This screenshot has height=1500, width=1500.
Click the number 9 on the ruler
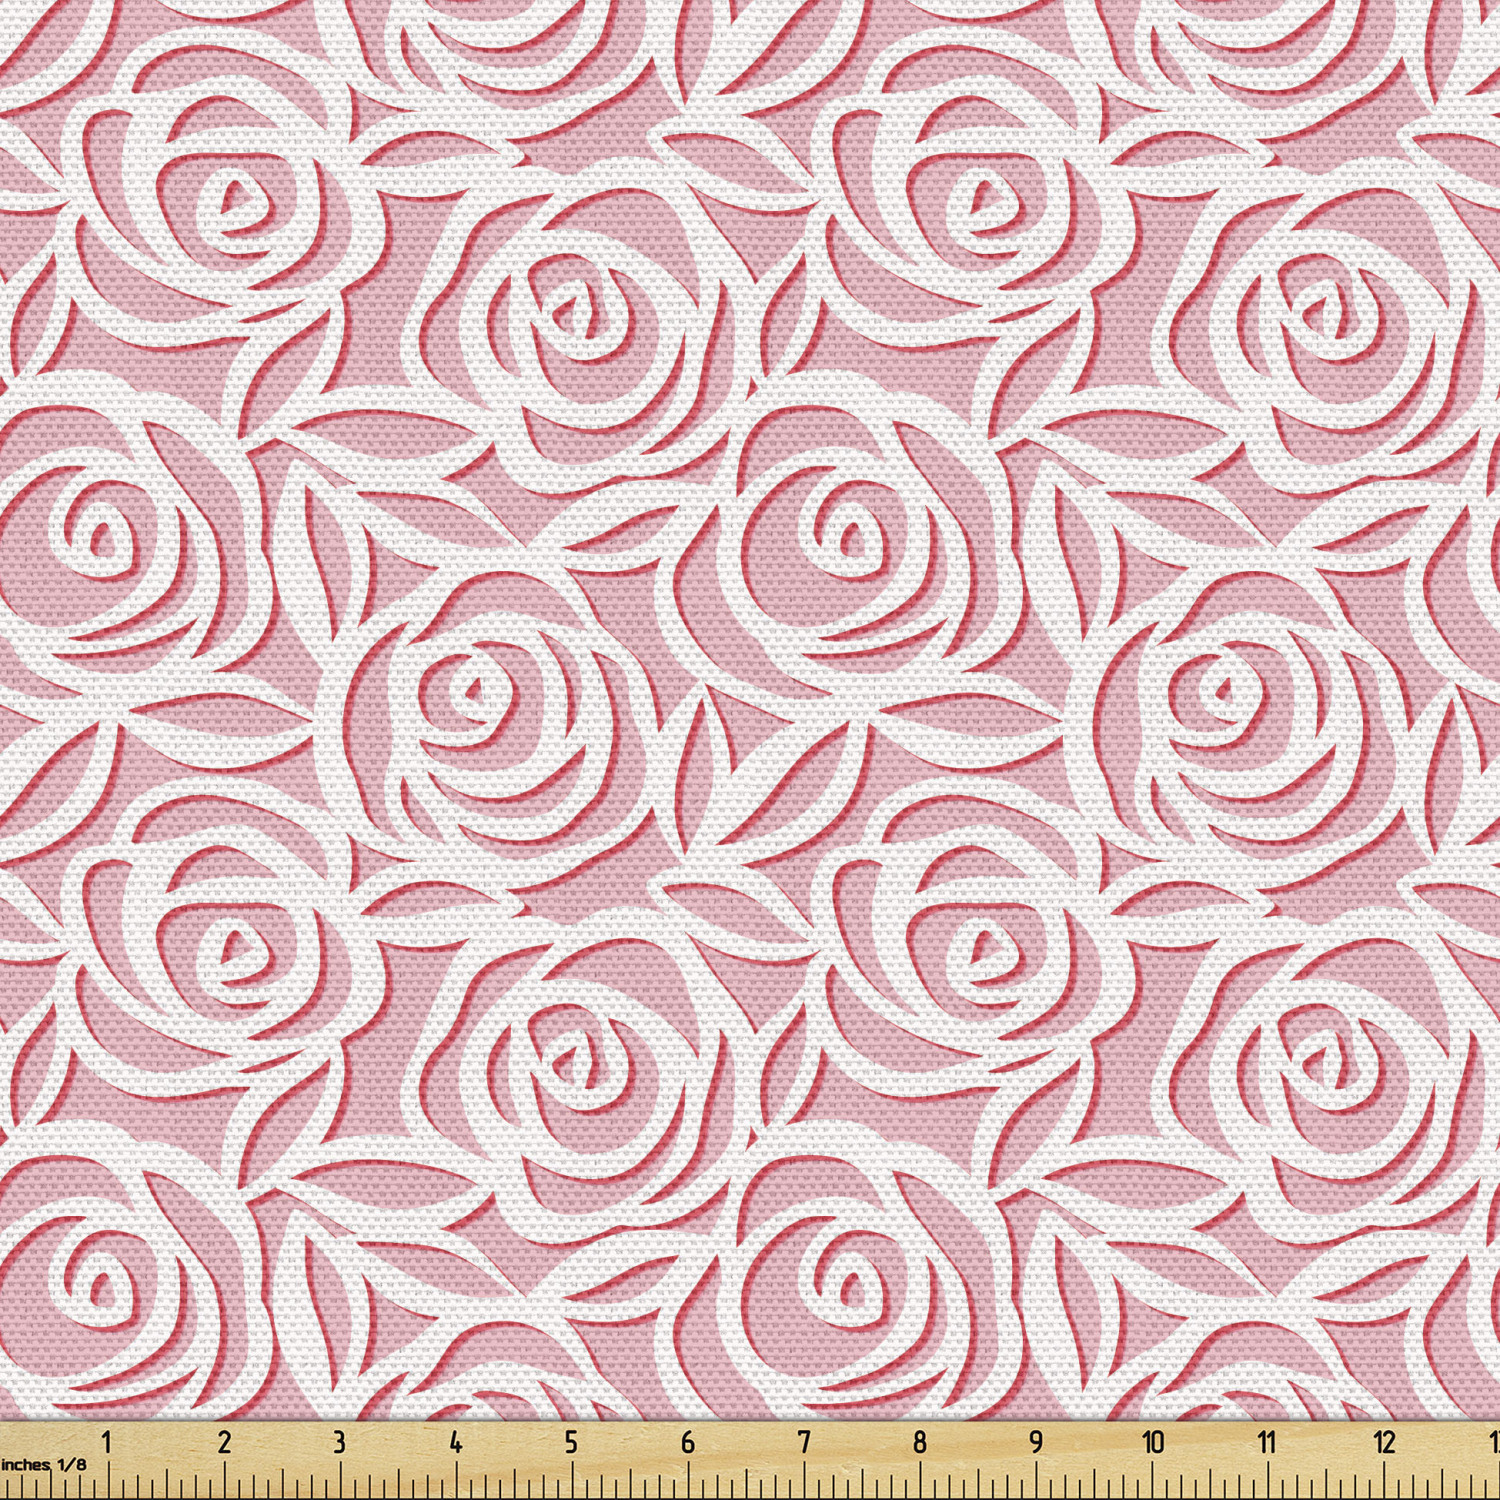(x=1037, y=1442)
